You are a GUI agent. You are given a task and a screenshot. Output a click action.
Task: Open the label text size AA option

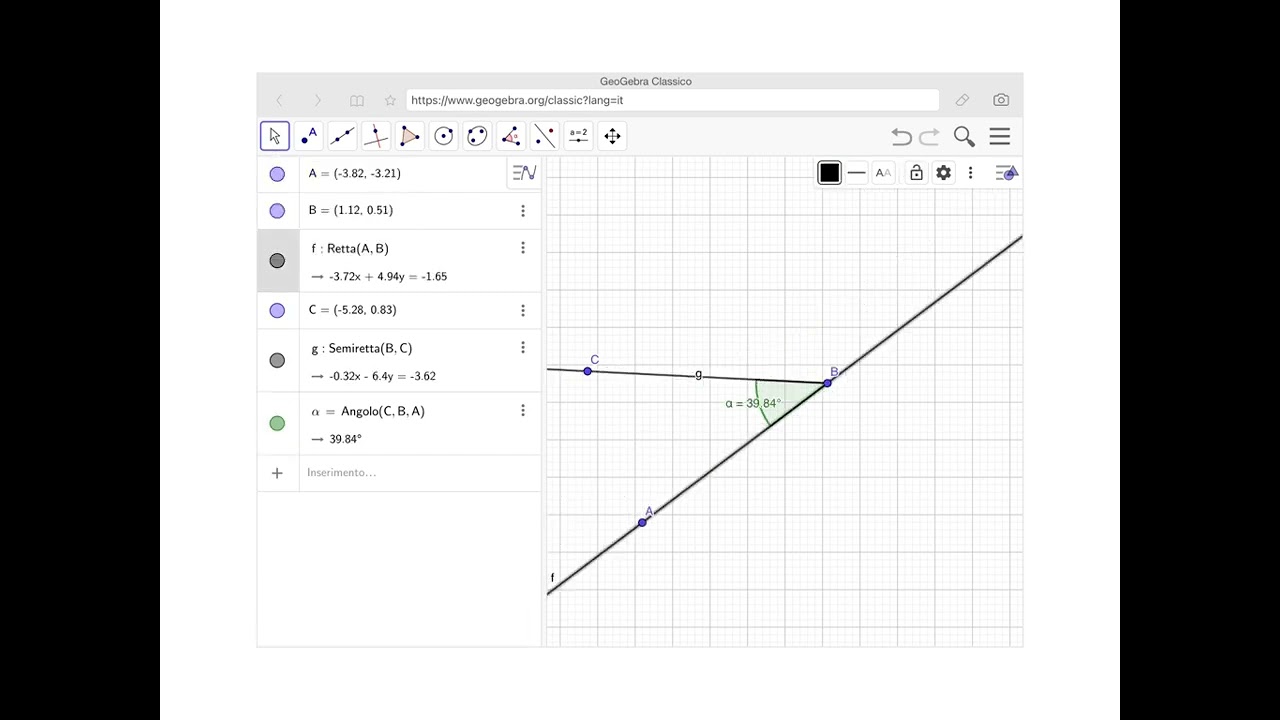tap(883, 173)
